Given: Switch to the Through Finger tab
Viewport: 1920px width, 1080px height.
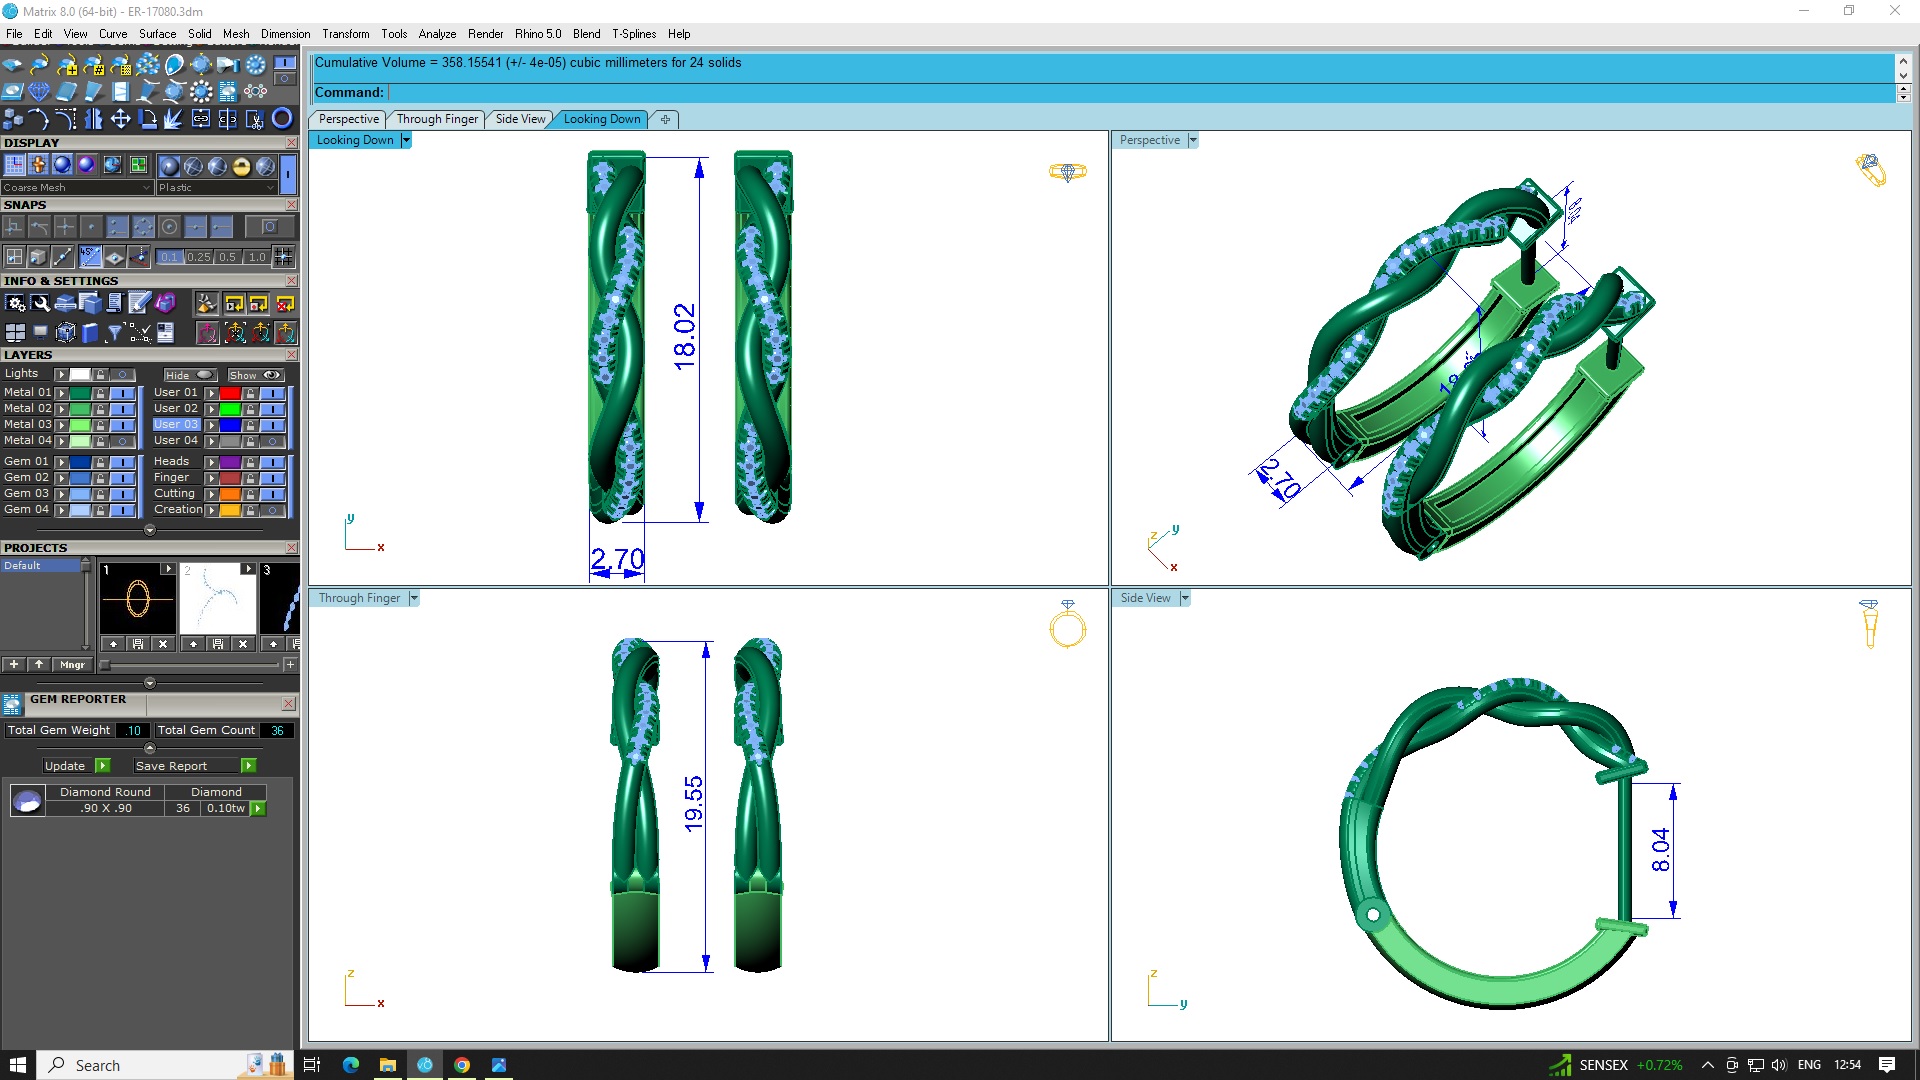Looking at the screenshot, I should 437,119.
